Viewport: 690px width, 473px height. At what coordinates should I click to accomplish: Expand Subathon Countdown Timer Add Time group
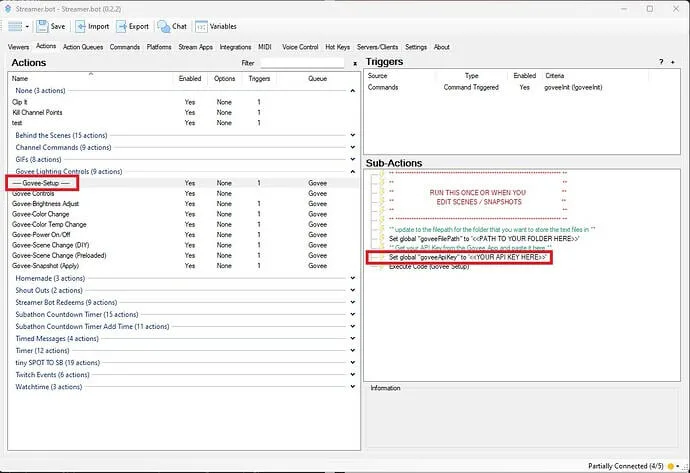[x=352, y=326]
